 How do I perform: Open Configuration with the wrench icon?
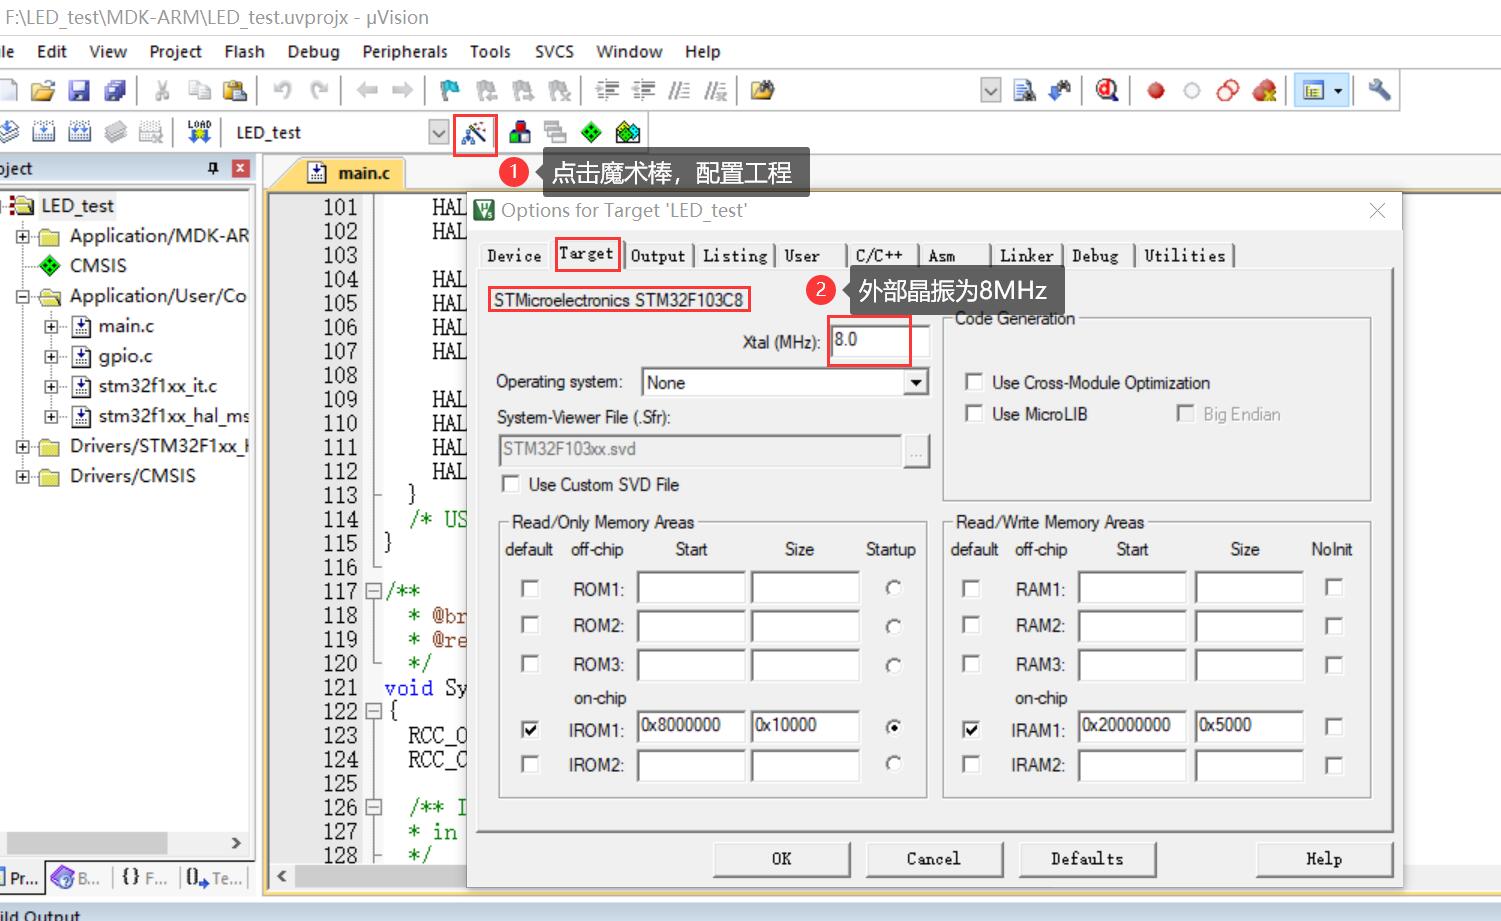[1379, 91]
